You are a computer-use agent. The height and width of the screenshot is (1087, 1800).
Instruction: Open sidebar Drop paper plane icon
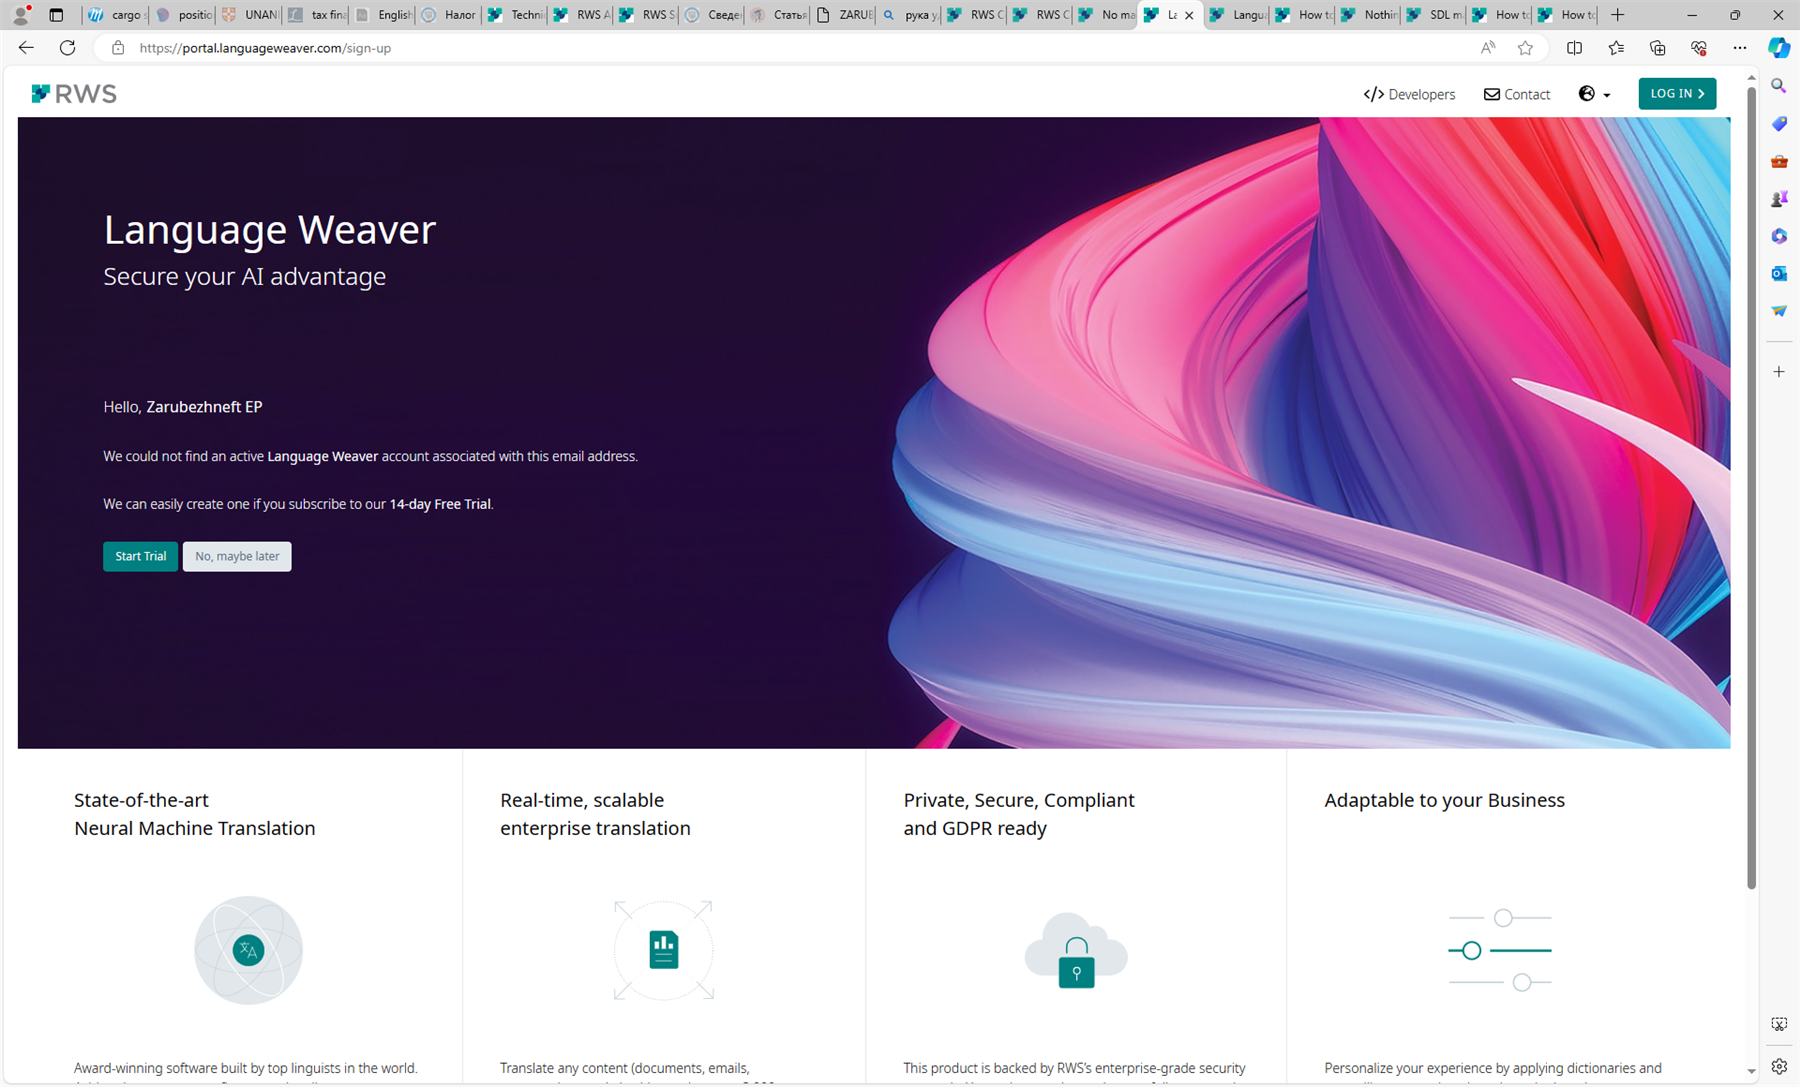1779,311
